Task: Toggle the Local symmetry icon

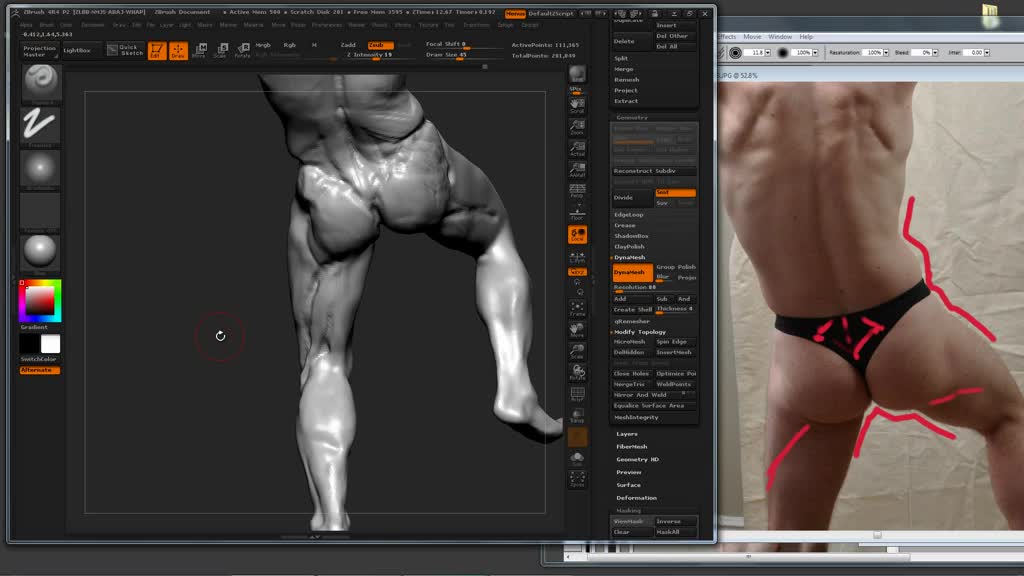Action: click(577, 235)
